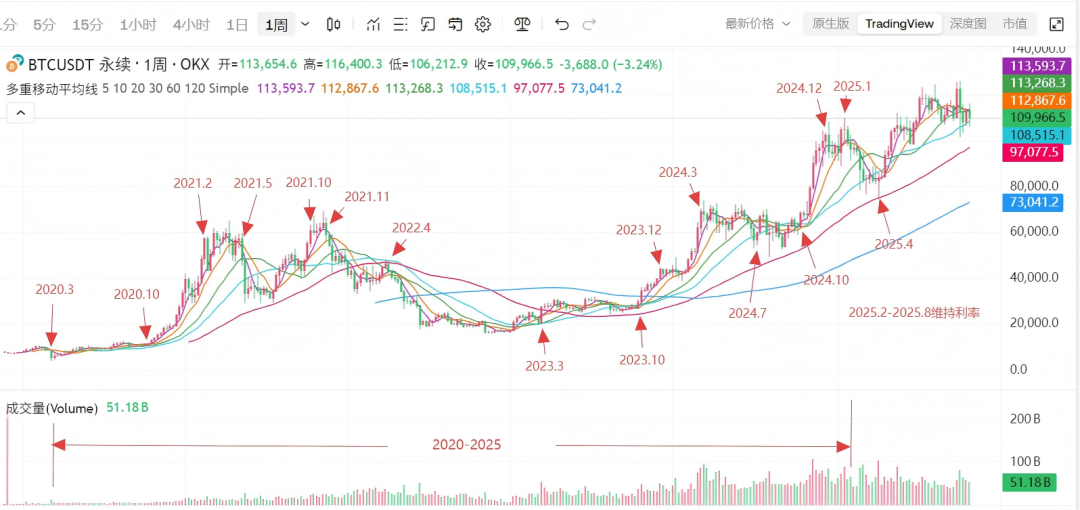Enter fullscreen chart mode
This screenshot has height=510, width=1080.
1057,24
